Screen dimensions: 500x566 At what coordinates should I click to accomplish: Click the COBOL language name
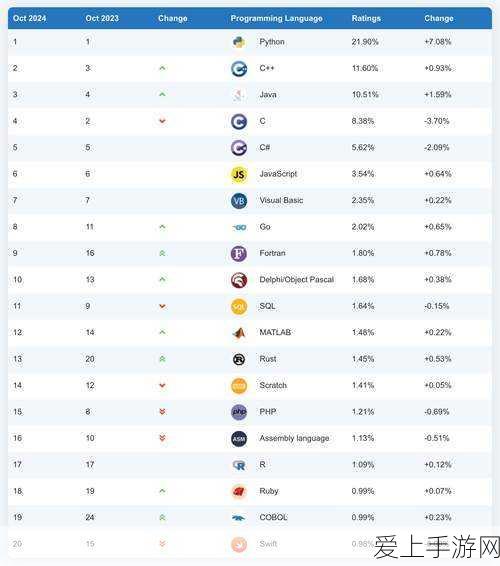273,517
